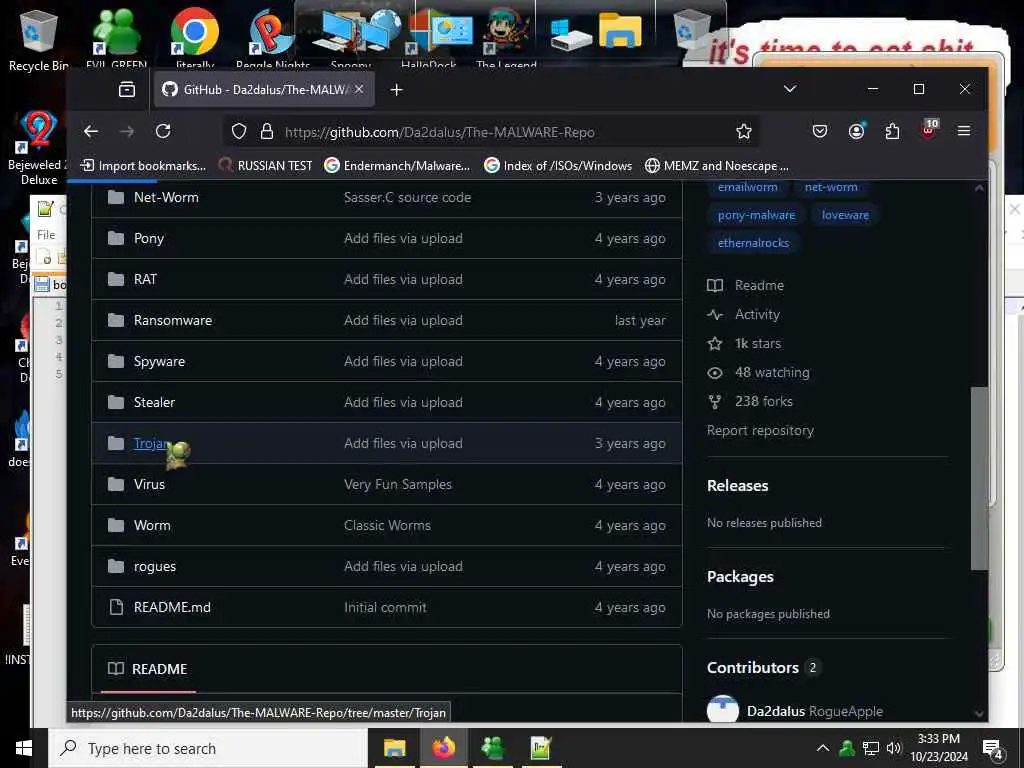This screenshot has width=1024, height=768.
Task: Show hidden system tray icons
Action: click(823, 748)
